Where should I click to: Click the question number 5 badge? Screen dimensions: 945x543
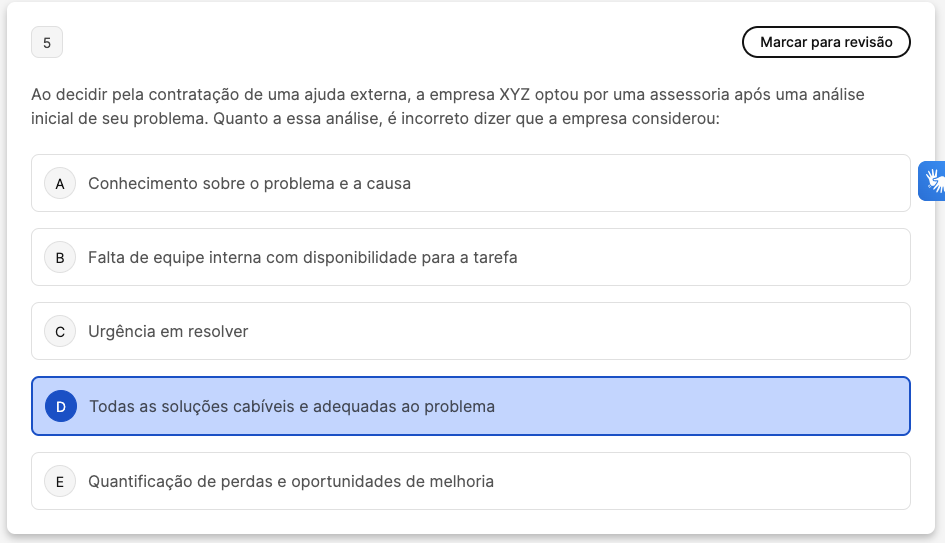[x=47, y=43]
